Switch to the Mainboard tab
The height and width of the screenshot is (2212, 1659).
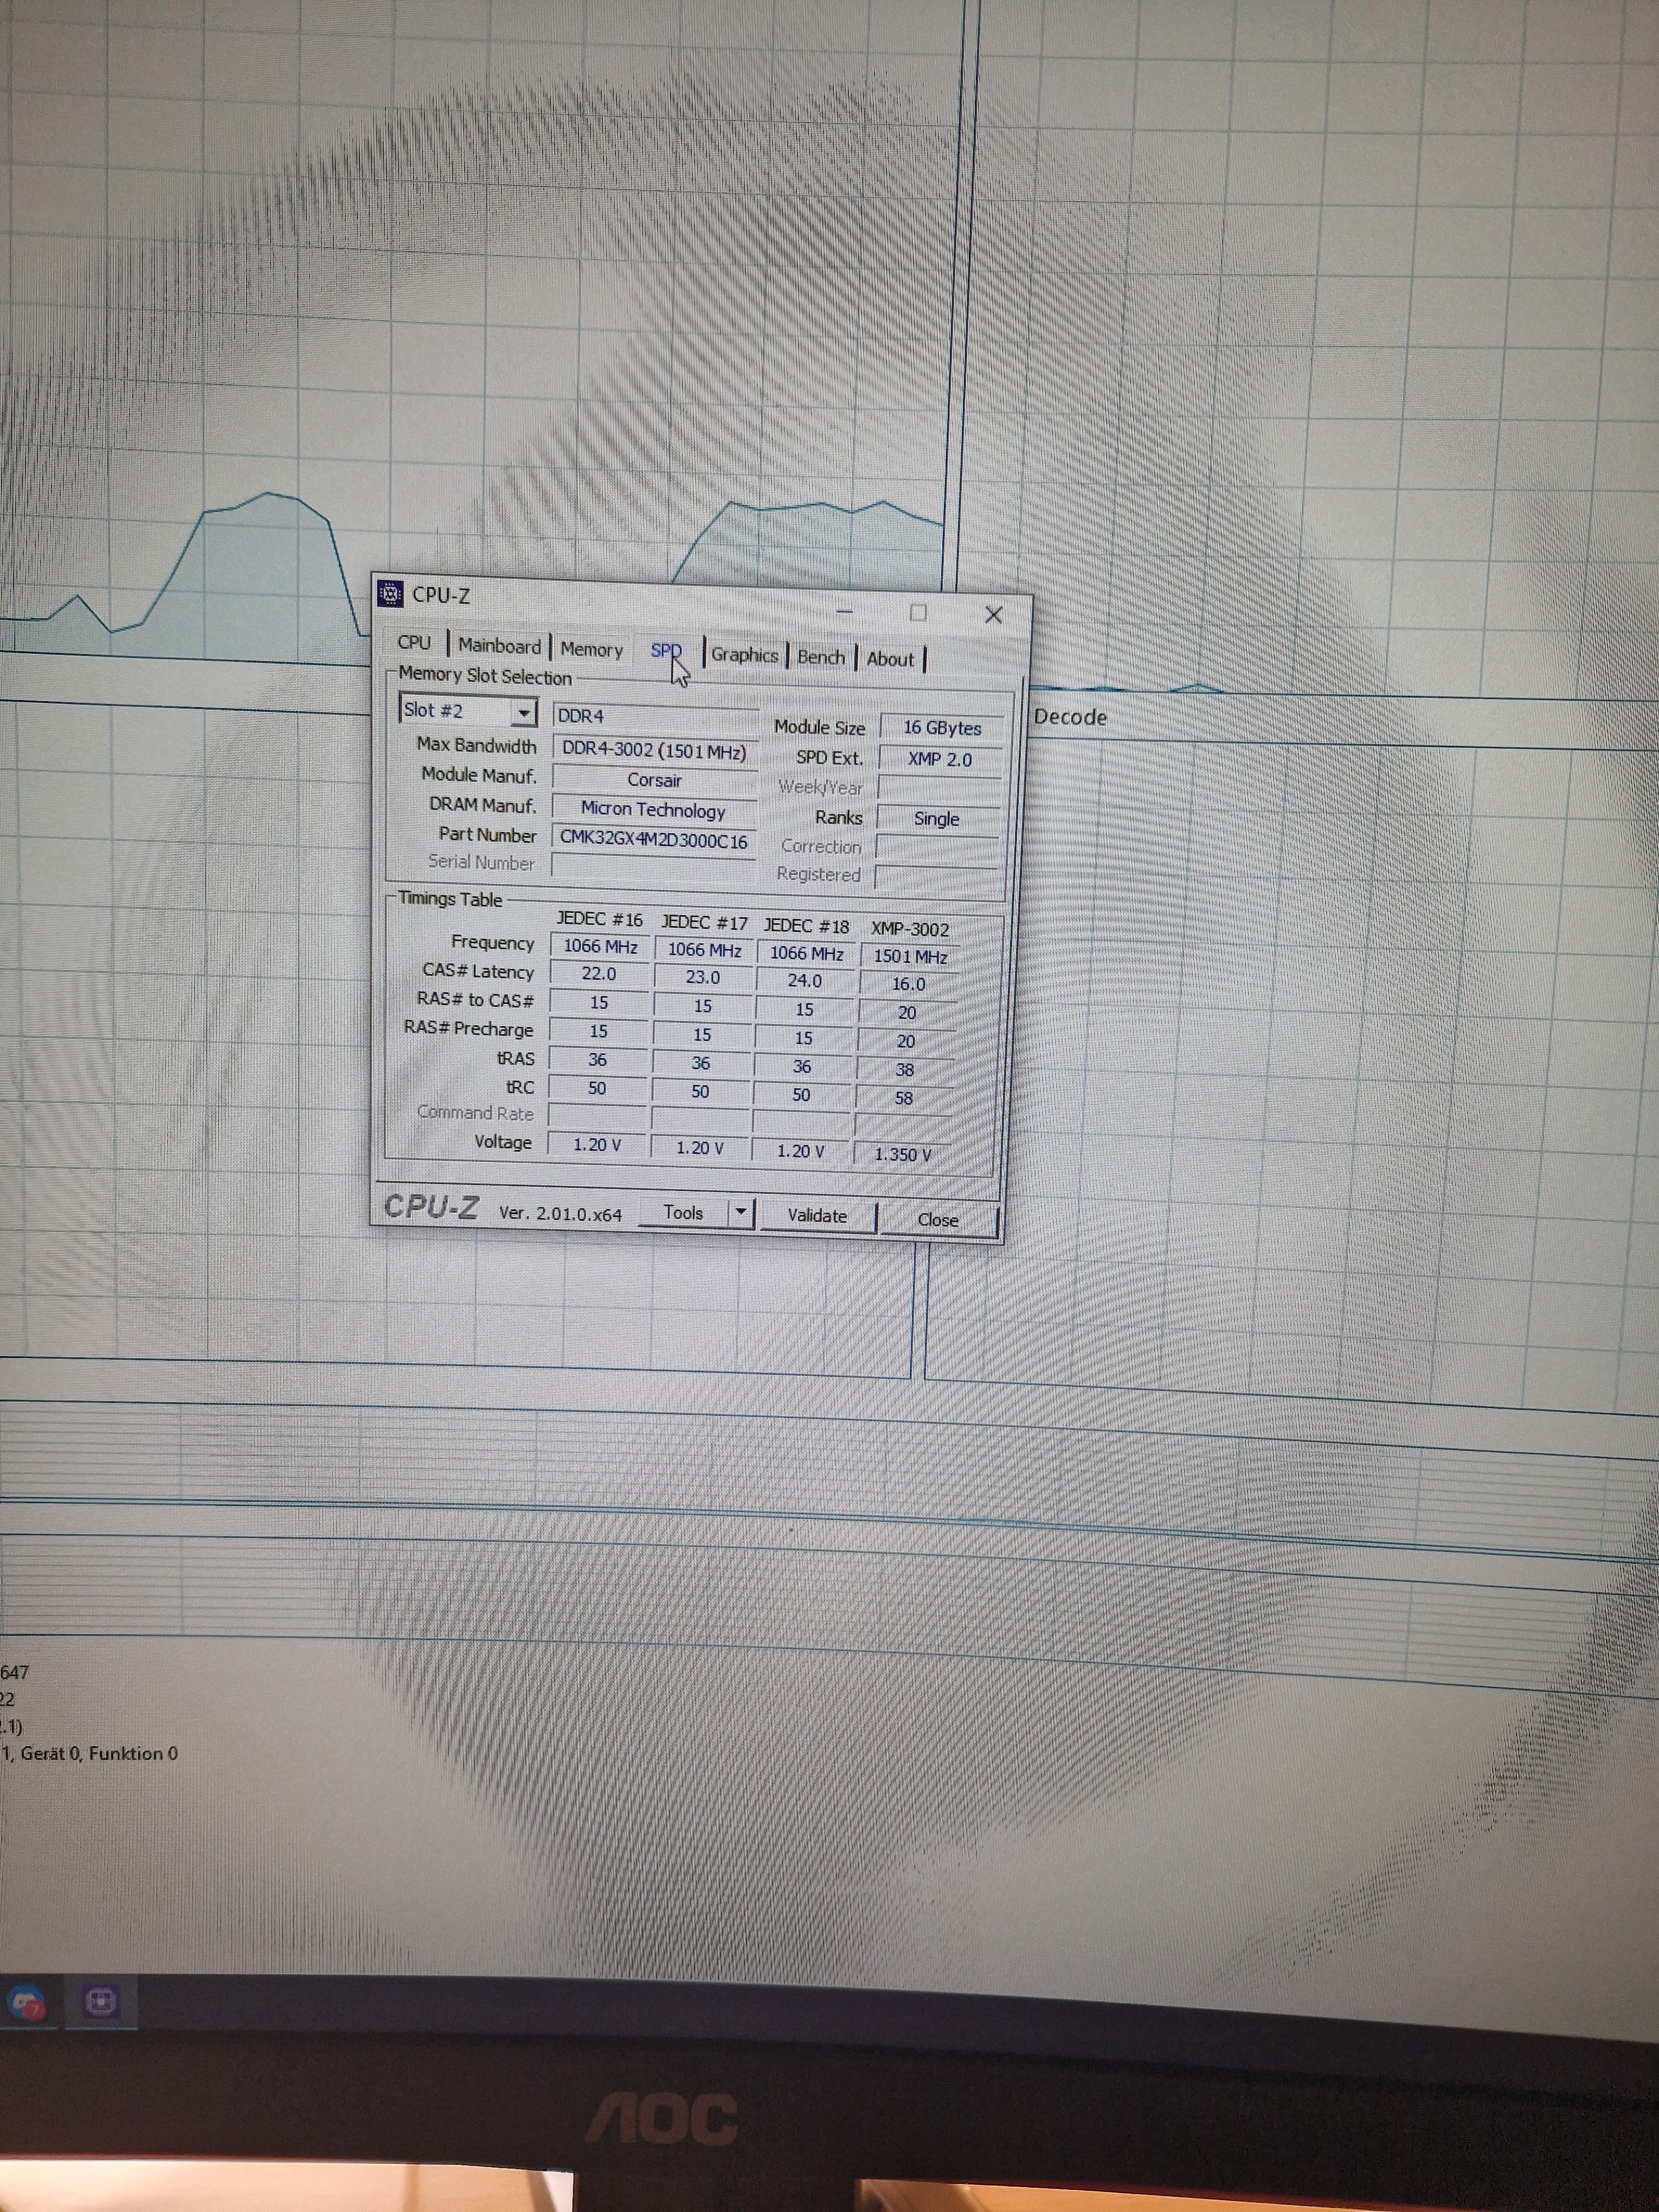coord(499,646)
